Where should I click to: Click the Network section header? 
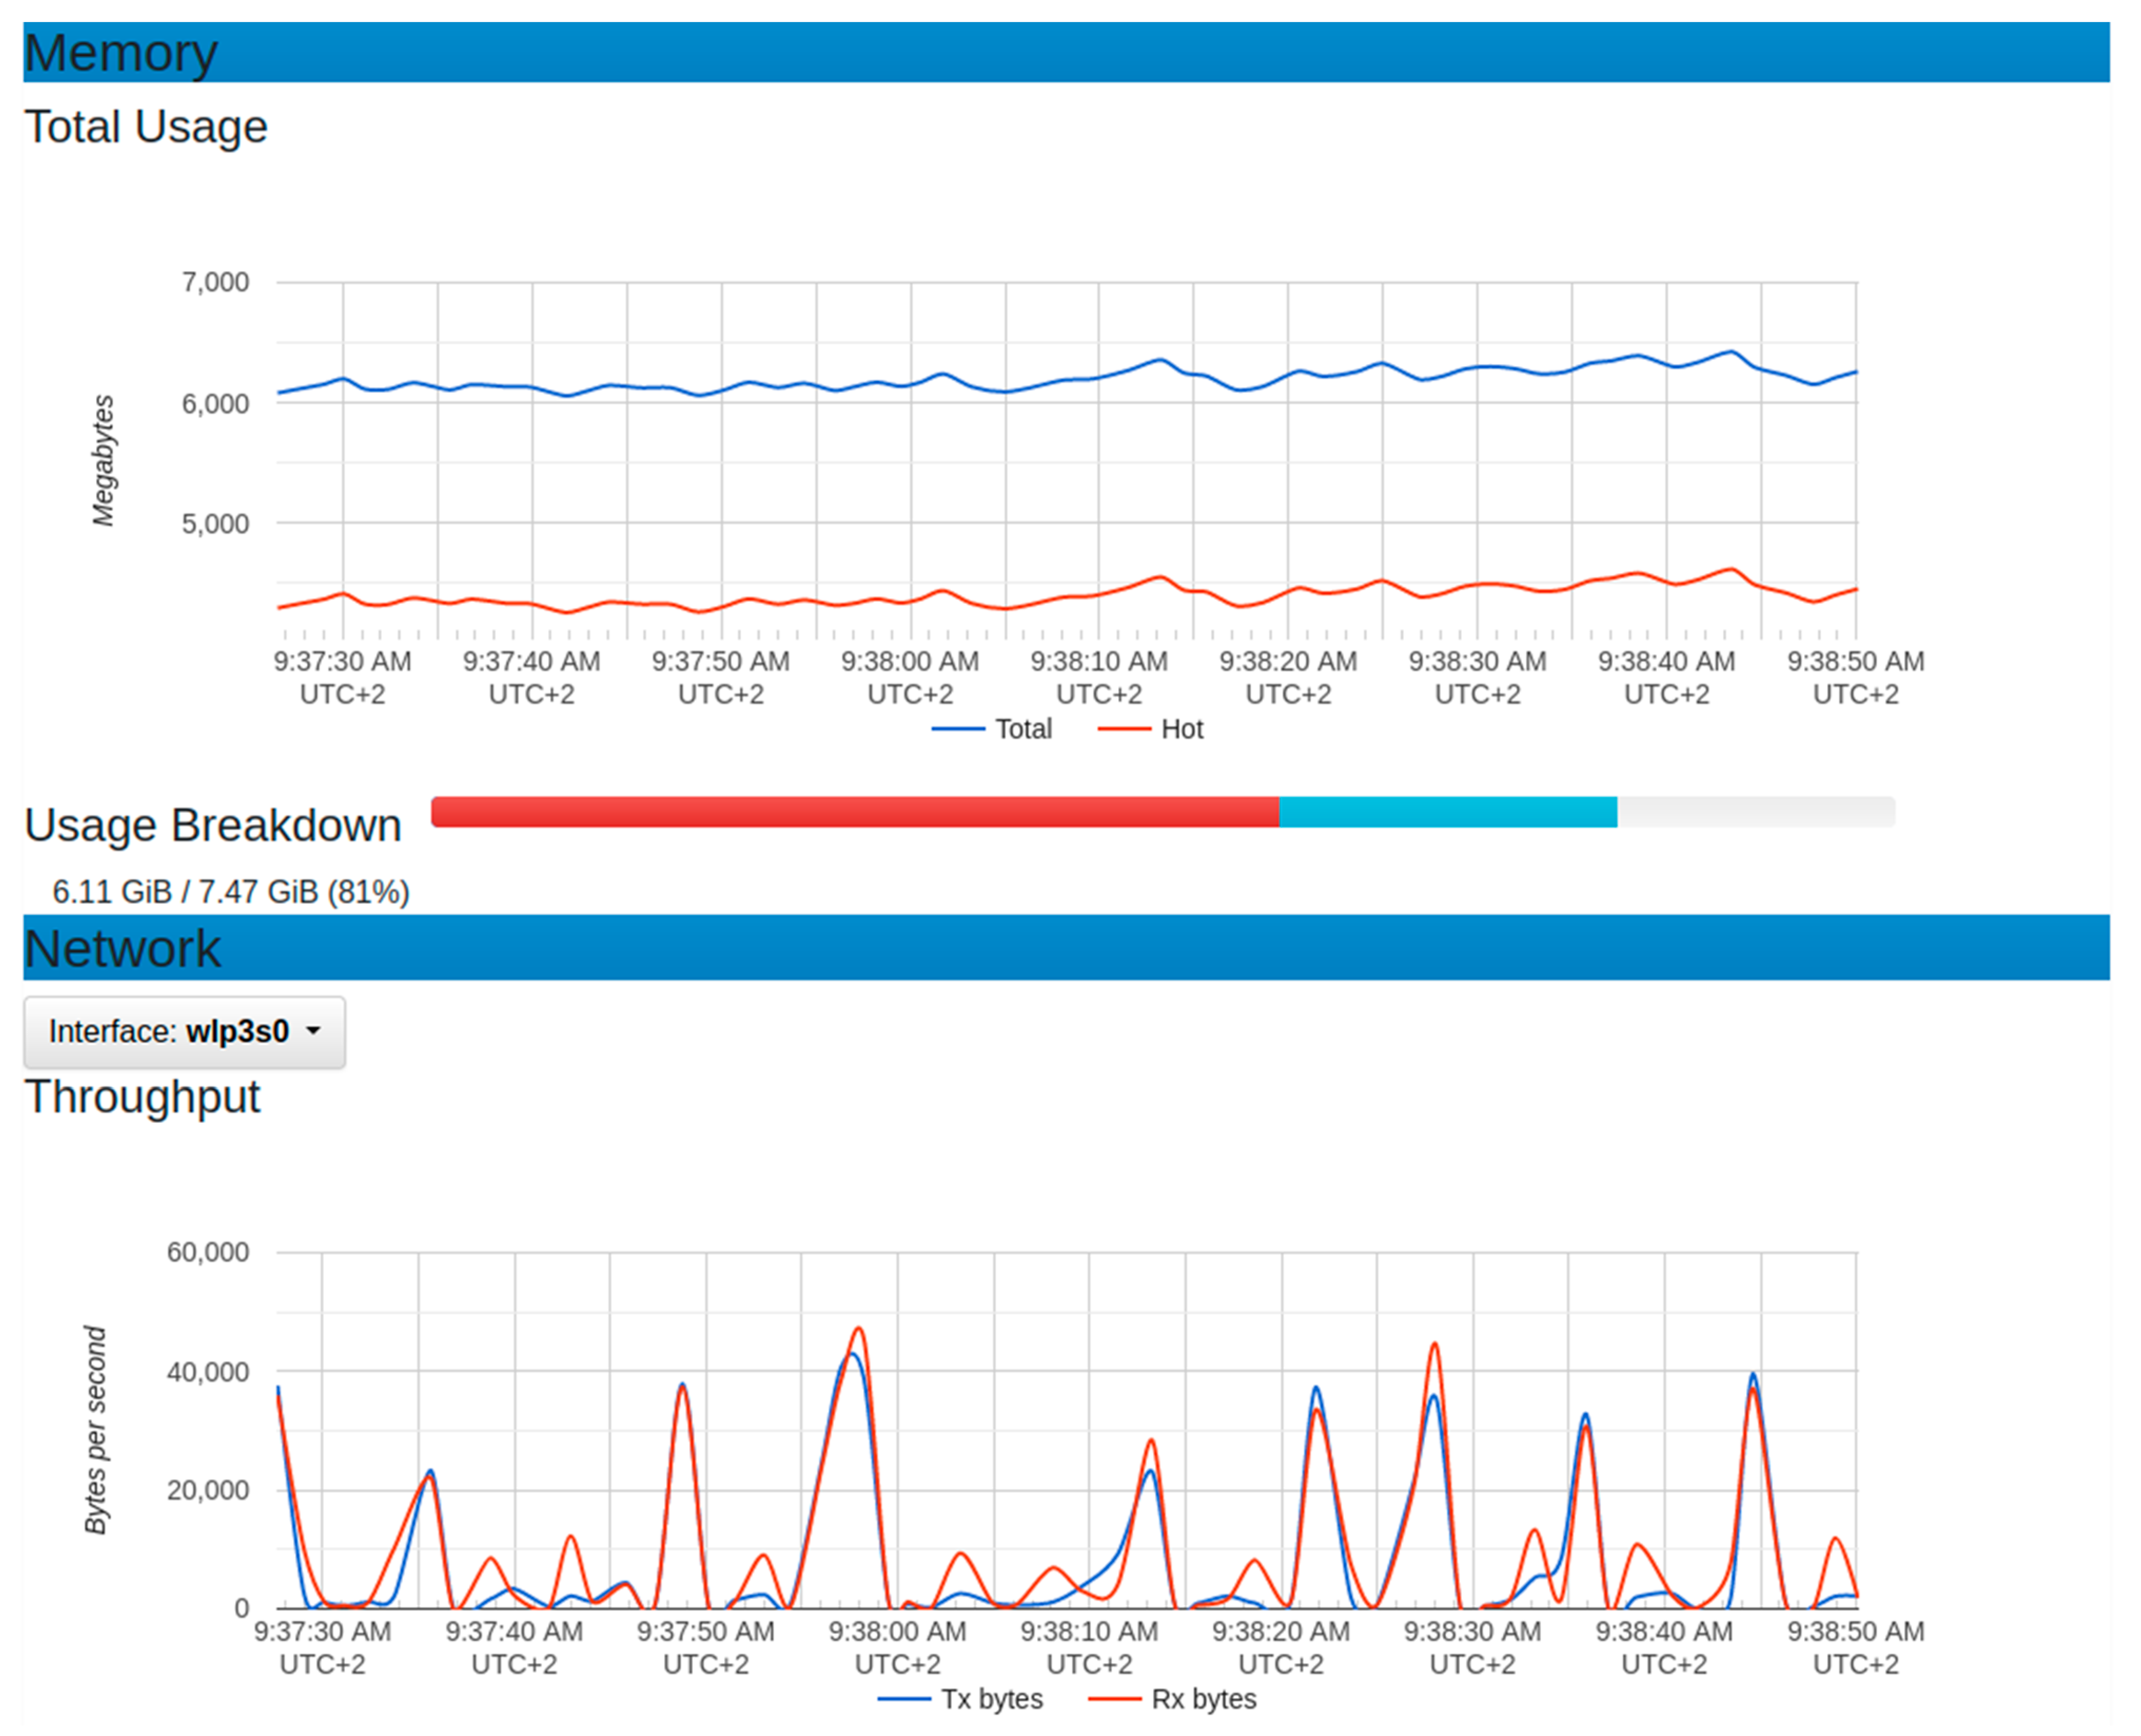(x=122, y=949)
